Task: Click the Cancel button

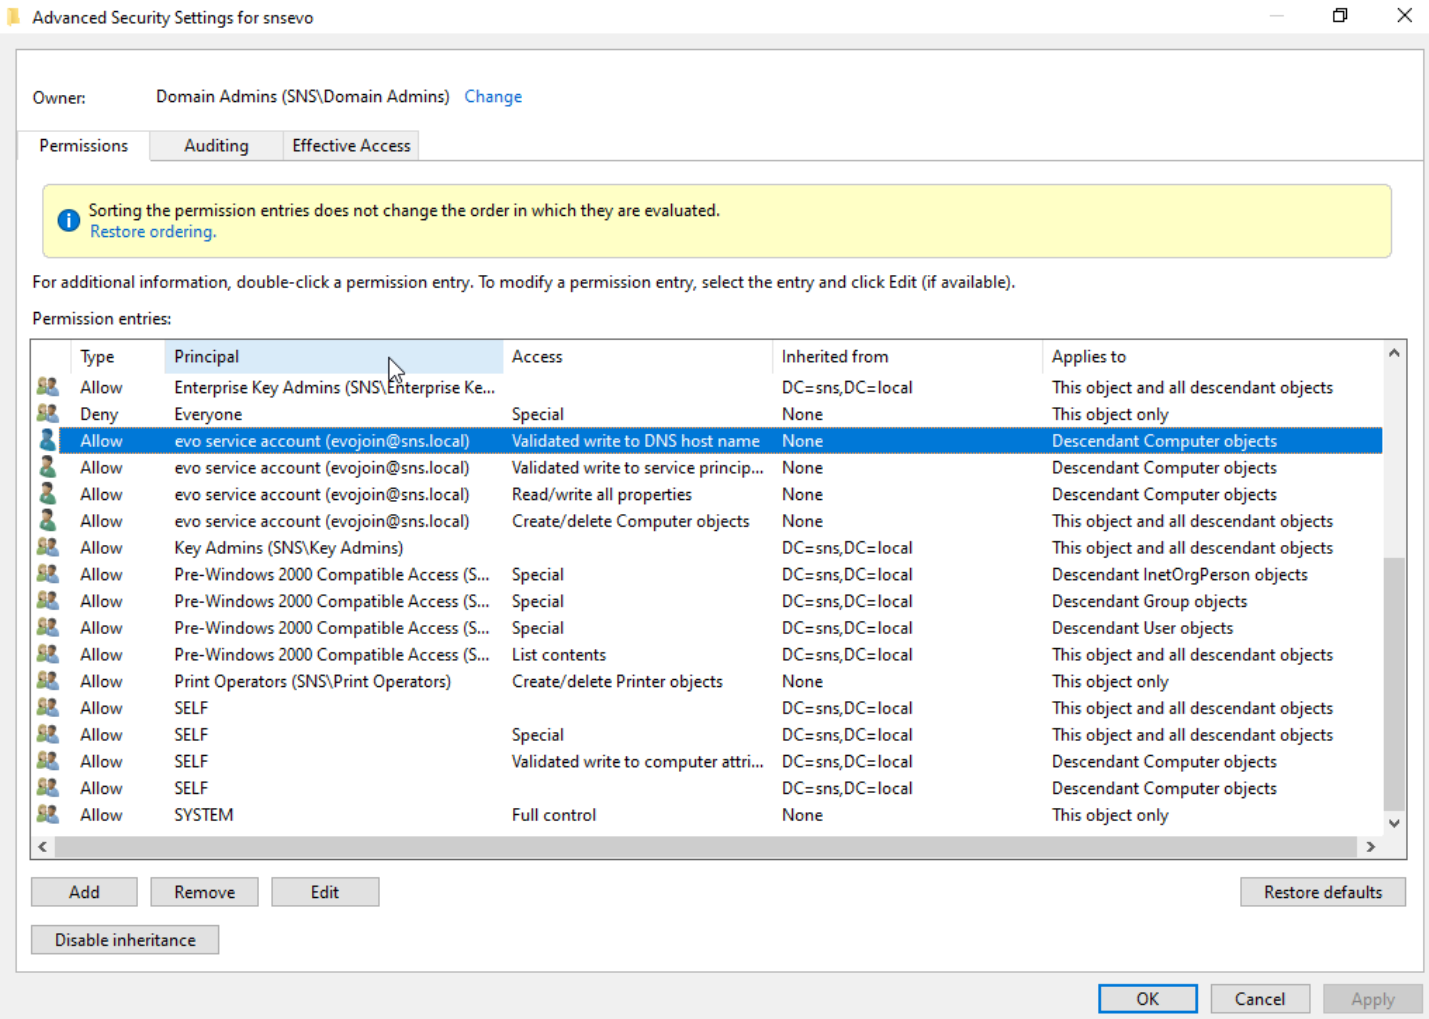Action: 1260,999
